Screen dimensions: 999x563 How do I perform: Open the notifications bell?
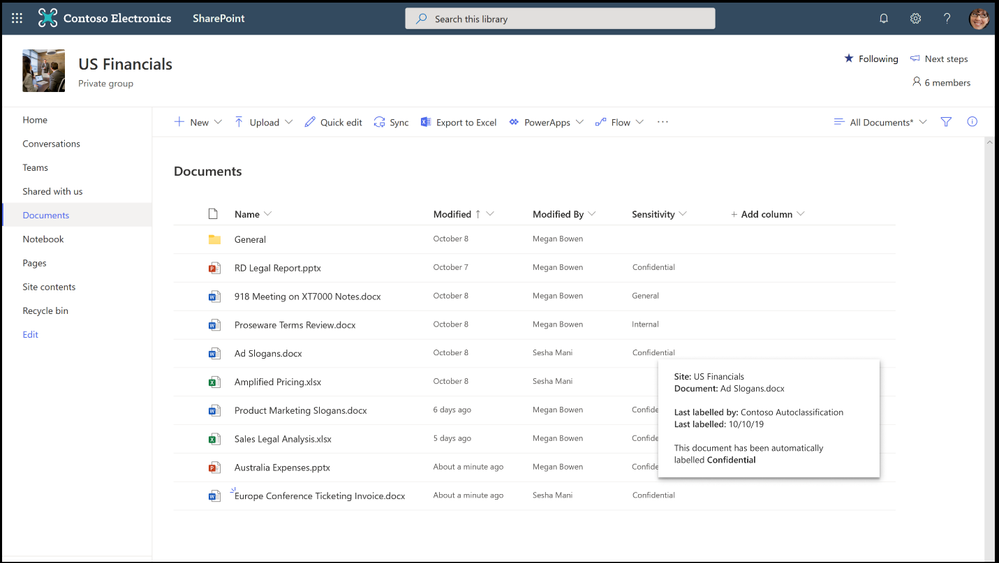884,18
